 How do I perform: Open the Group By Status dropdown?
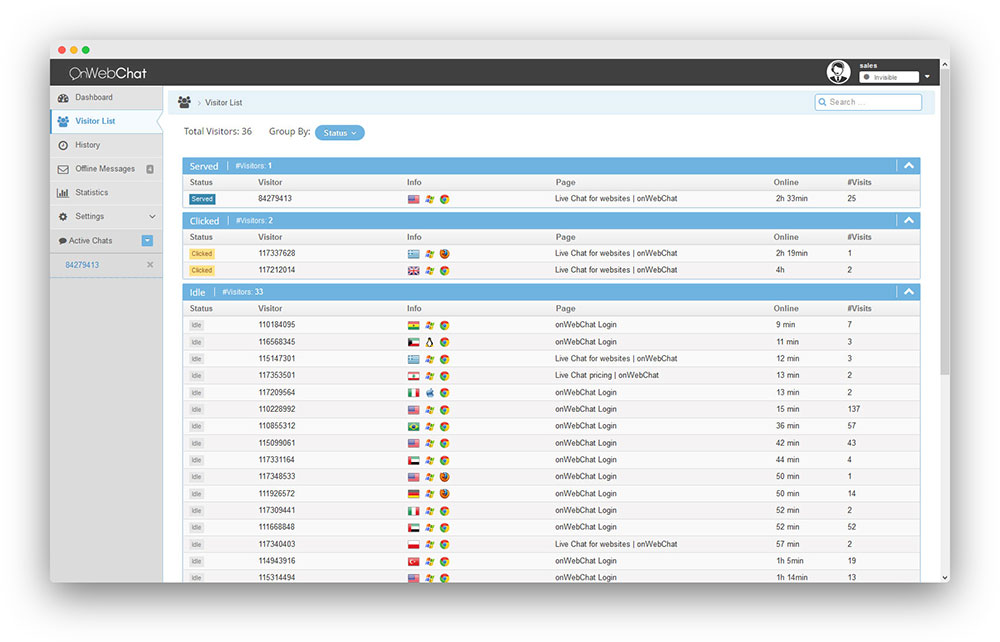click(339, 133)
